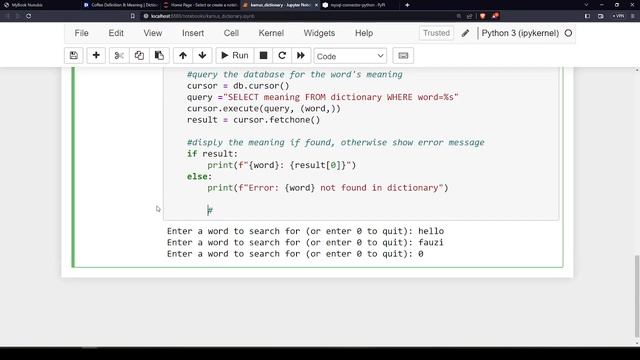Click the kernel idle circle indicator

point(568,33)
